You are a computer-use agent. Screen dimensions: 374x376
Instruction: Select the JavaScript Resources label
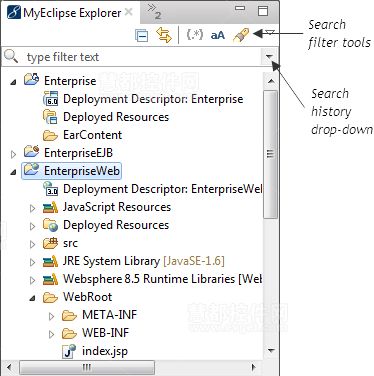click(x=117, y=207)
